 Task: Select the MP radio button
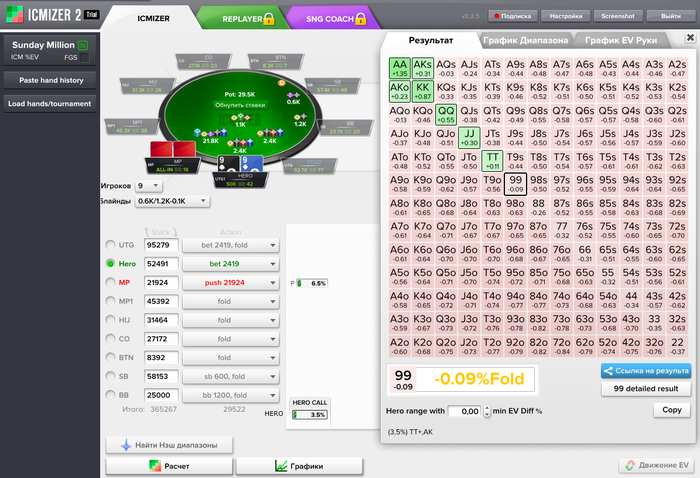click(x=110, y=282)
